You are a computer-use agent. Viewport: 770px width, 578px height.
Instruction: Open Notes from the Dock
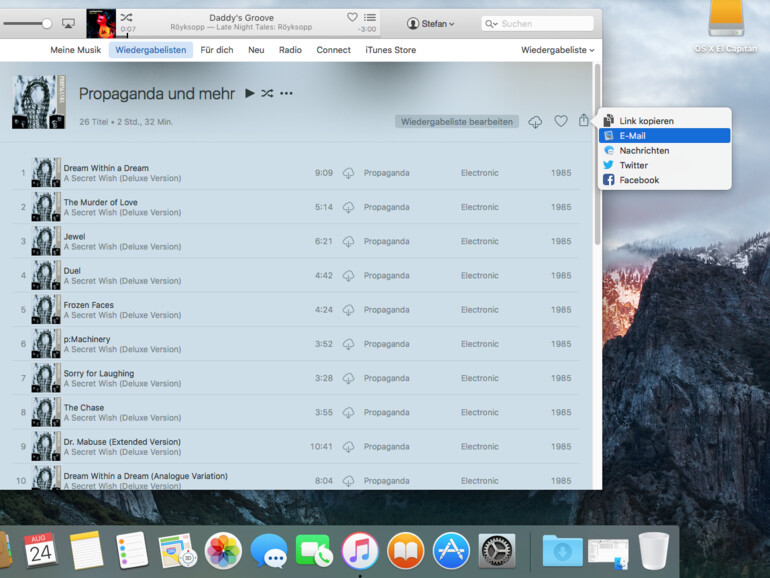point(86,550)
